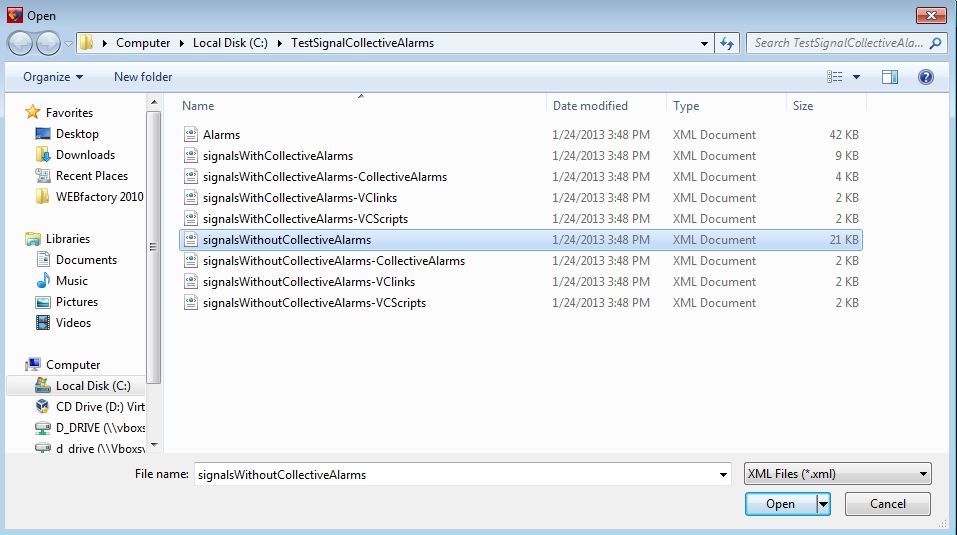Open the Organize menu
Image resolution: width=957 pixels, height=535 pixels.
click(x=52, y=77)
